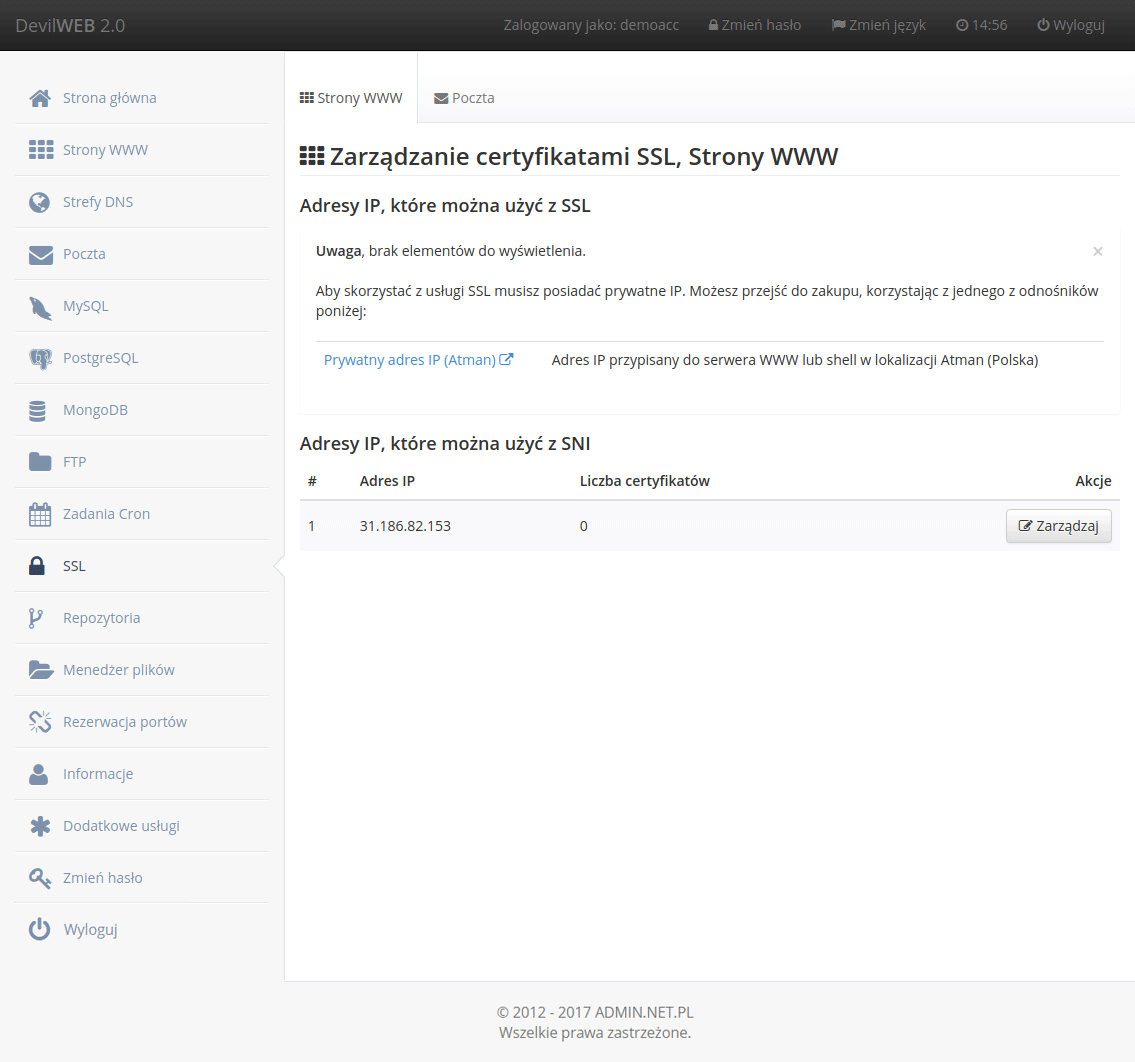Click the power icon for Wyloguj in sidebar

tap(40, 930)
